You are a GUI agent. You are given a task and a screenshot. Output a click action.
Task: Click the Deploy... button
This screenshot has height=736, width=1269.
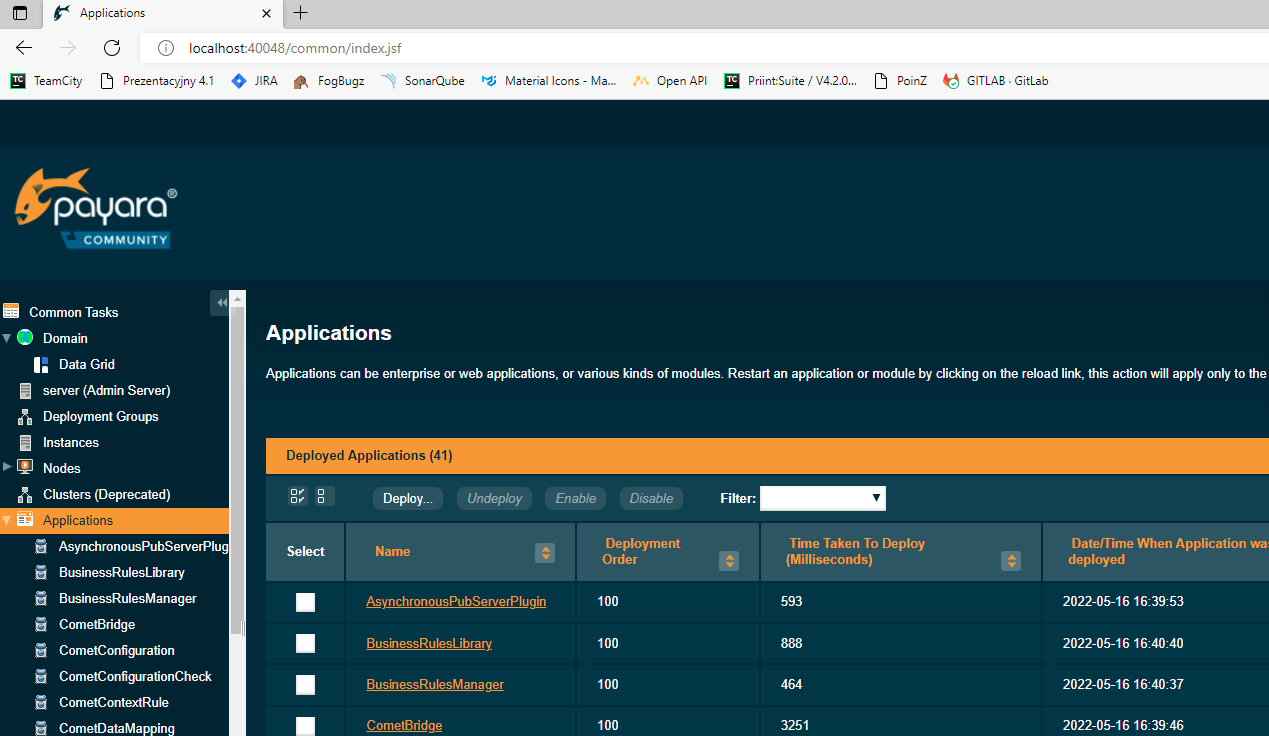coord(407,498)
